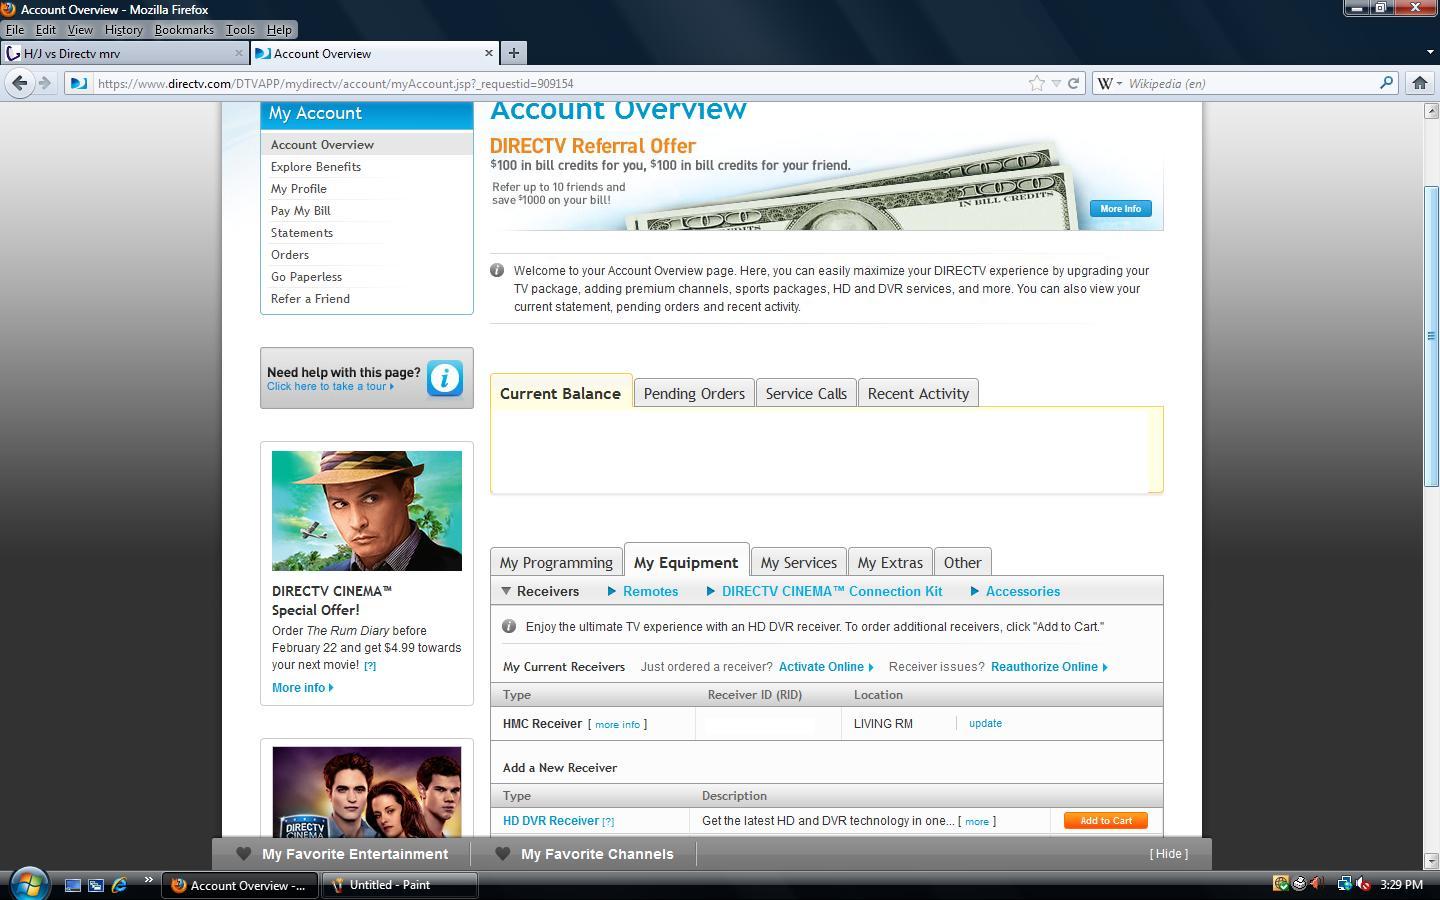Collapse the Receivers section
1440x900 pixels.
pos(540,591)
